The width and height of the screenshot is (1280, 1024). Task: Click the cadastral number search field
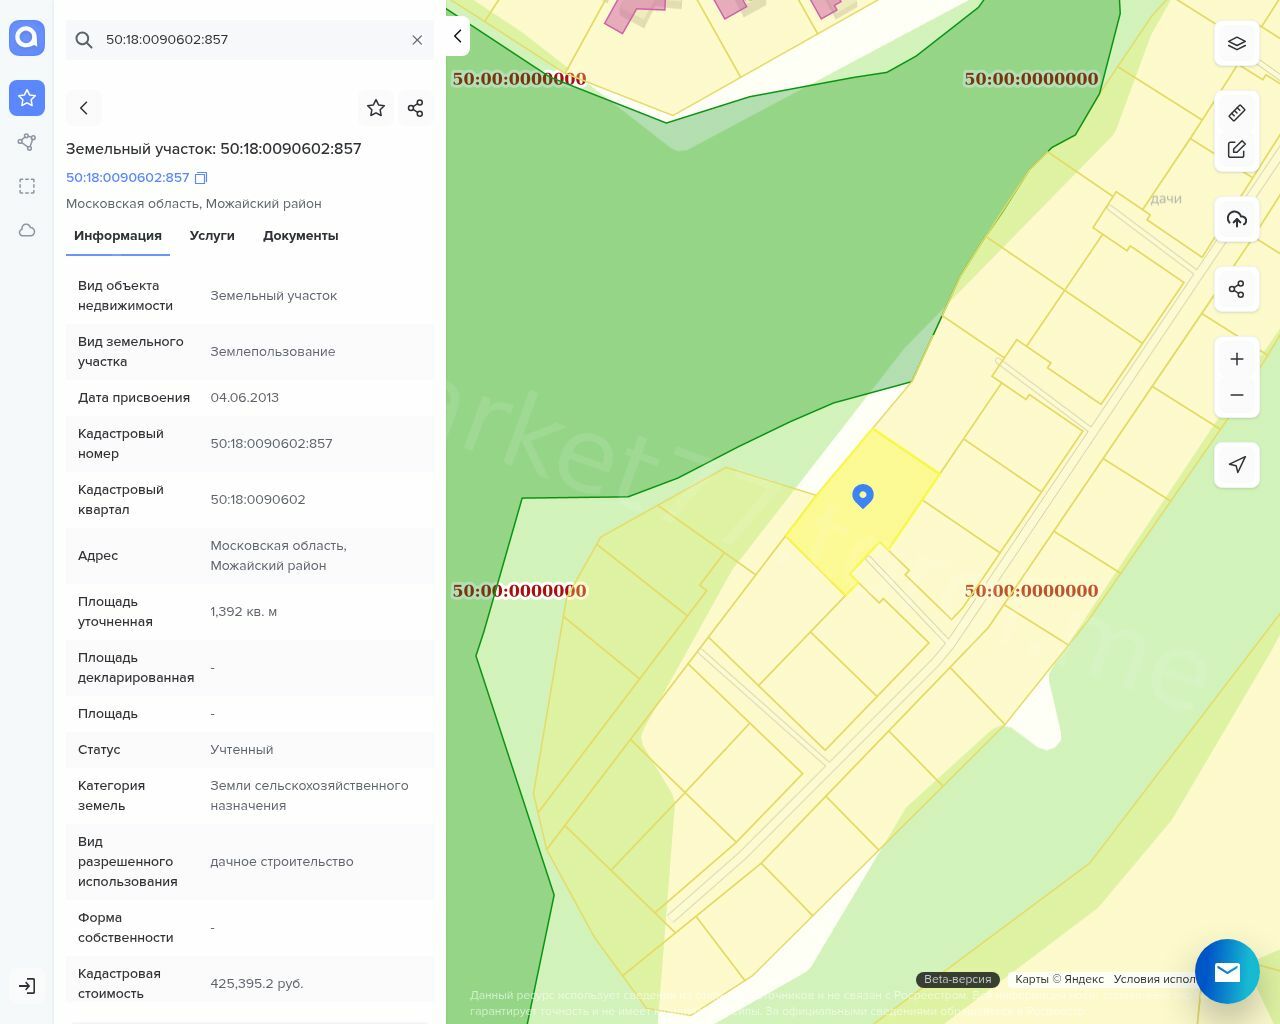(x=250, y=40)
